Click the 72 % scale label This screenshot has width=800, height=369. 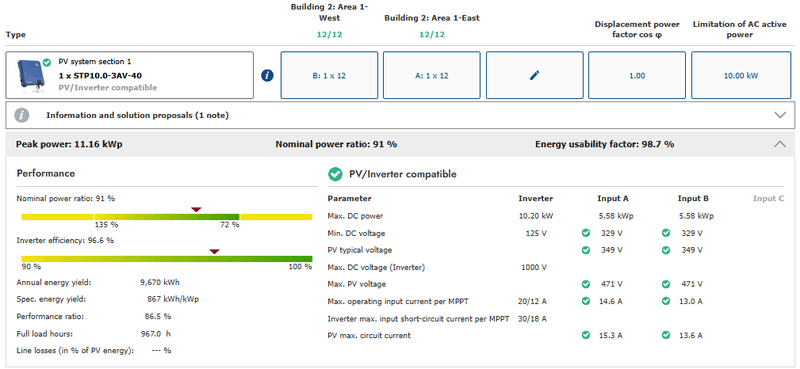(x=229, y=225)
